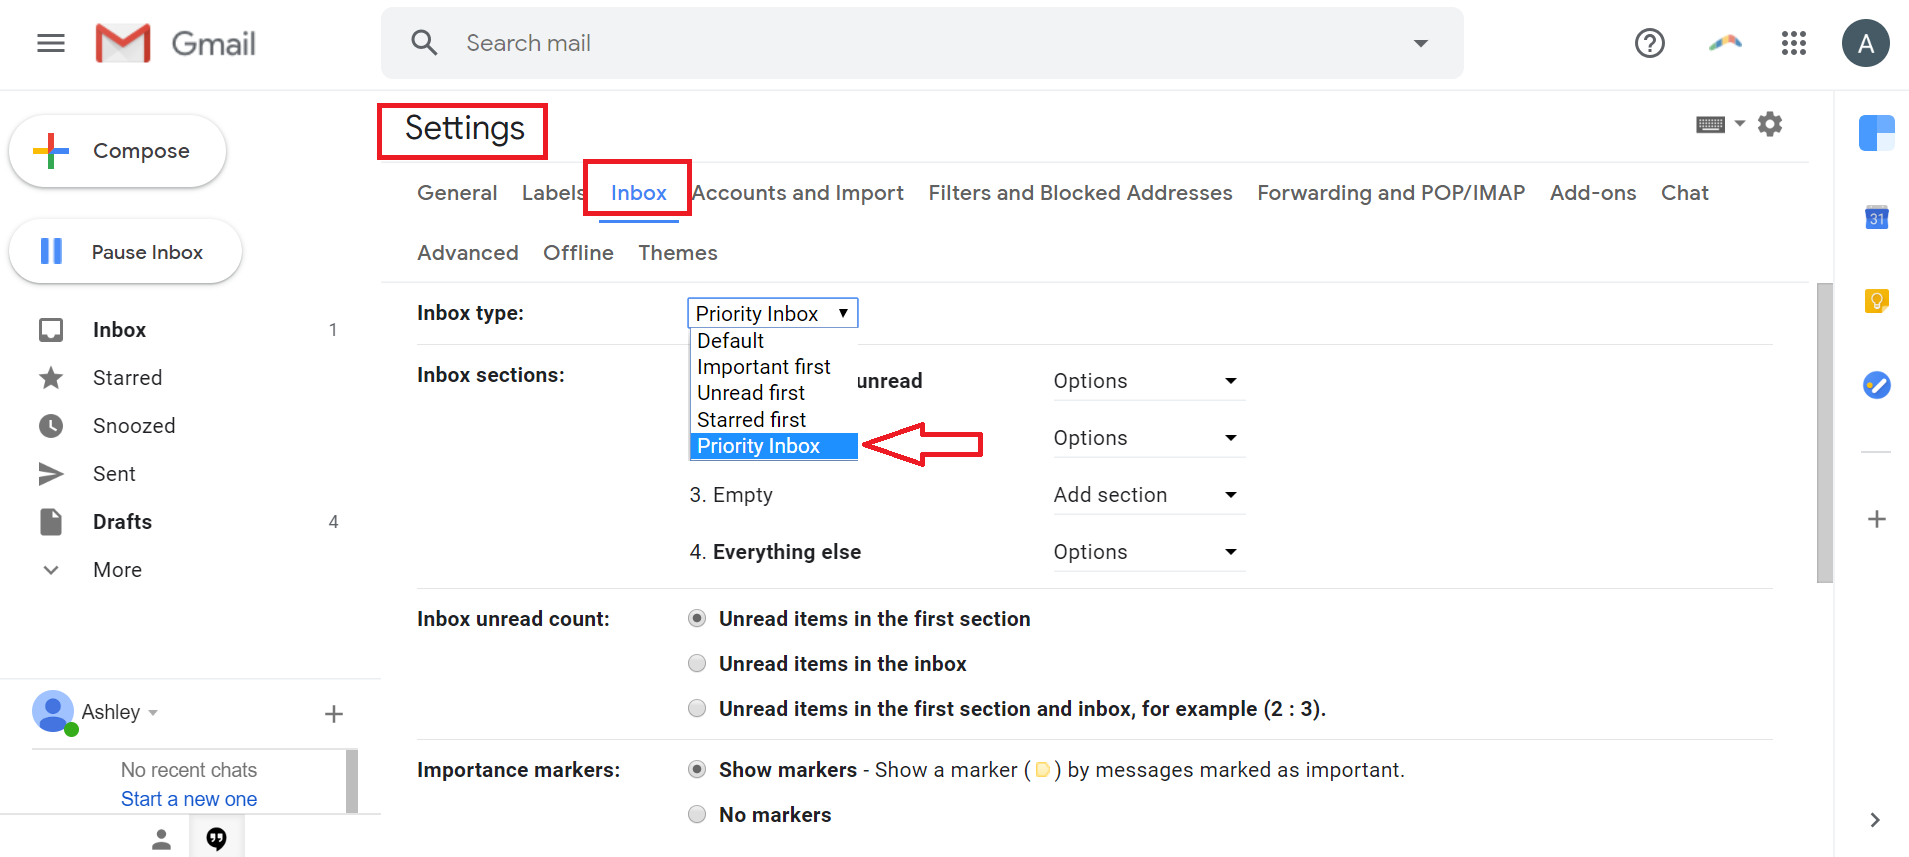Open the main menu hamburger icon
This screenshot has width=1909, height=857.
(x=51, y=43)
